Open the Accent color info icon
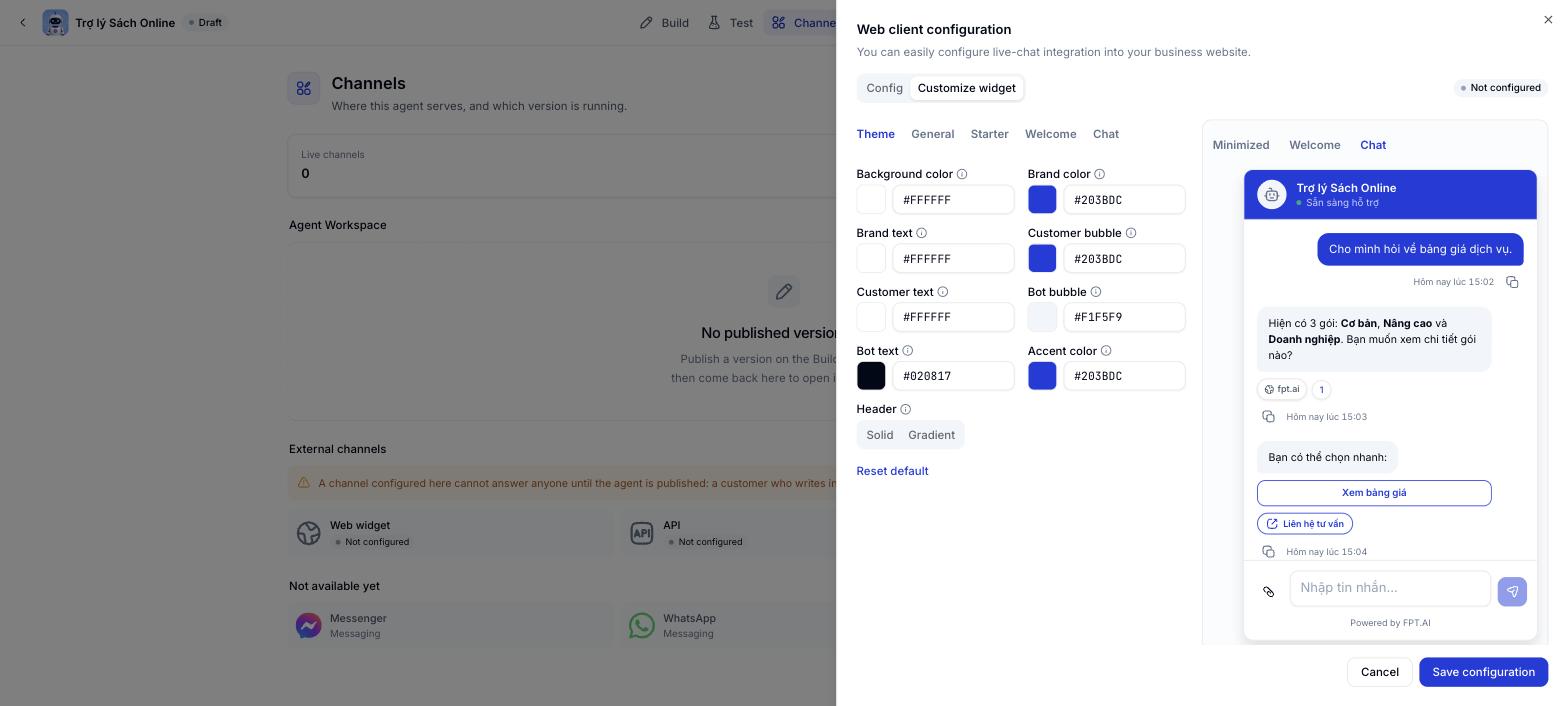 click(1106, 351)
